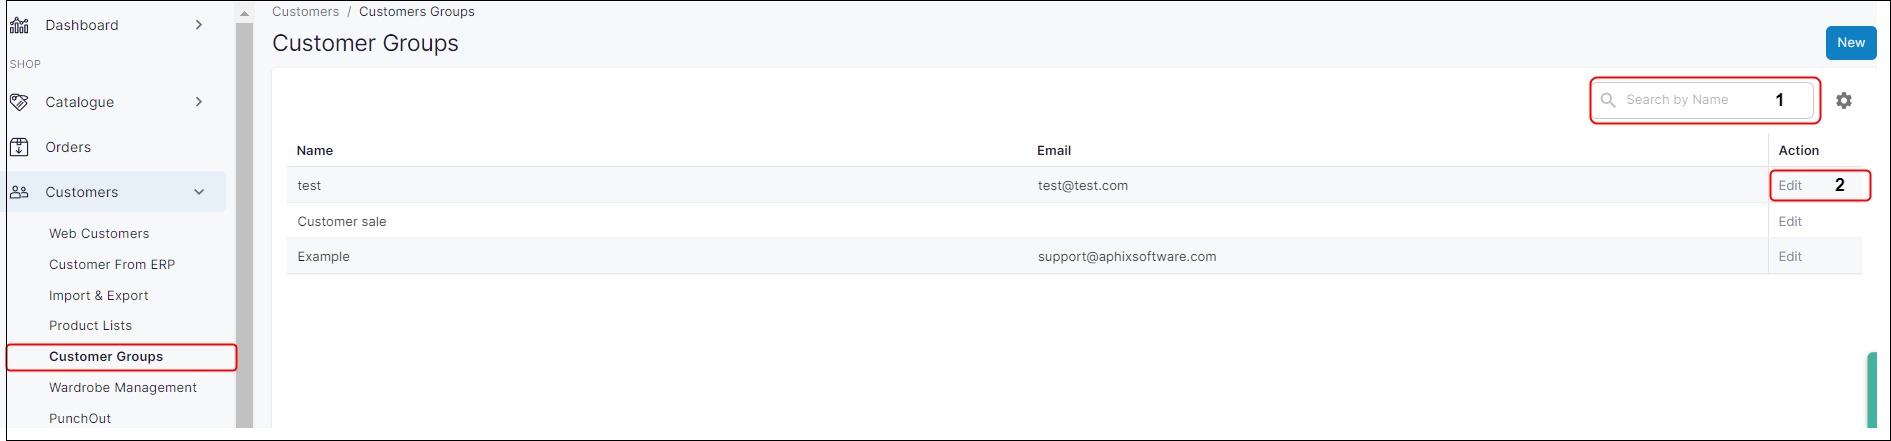Go to Import & Export
The width and height of the screenshot is (1891, 441).
[x=99, y=295]
